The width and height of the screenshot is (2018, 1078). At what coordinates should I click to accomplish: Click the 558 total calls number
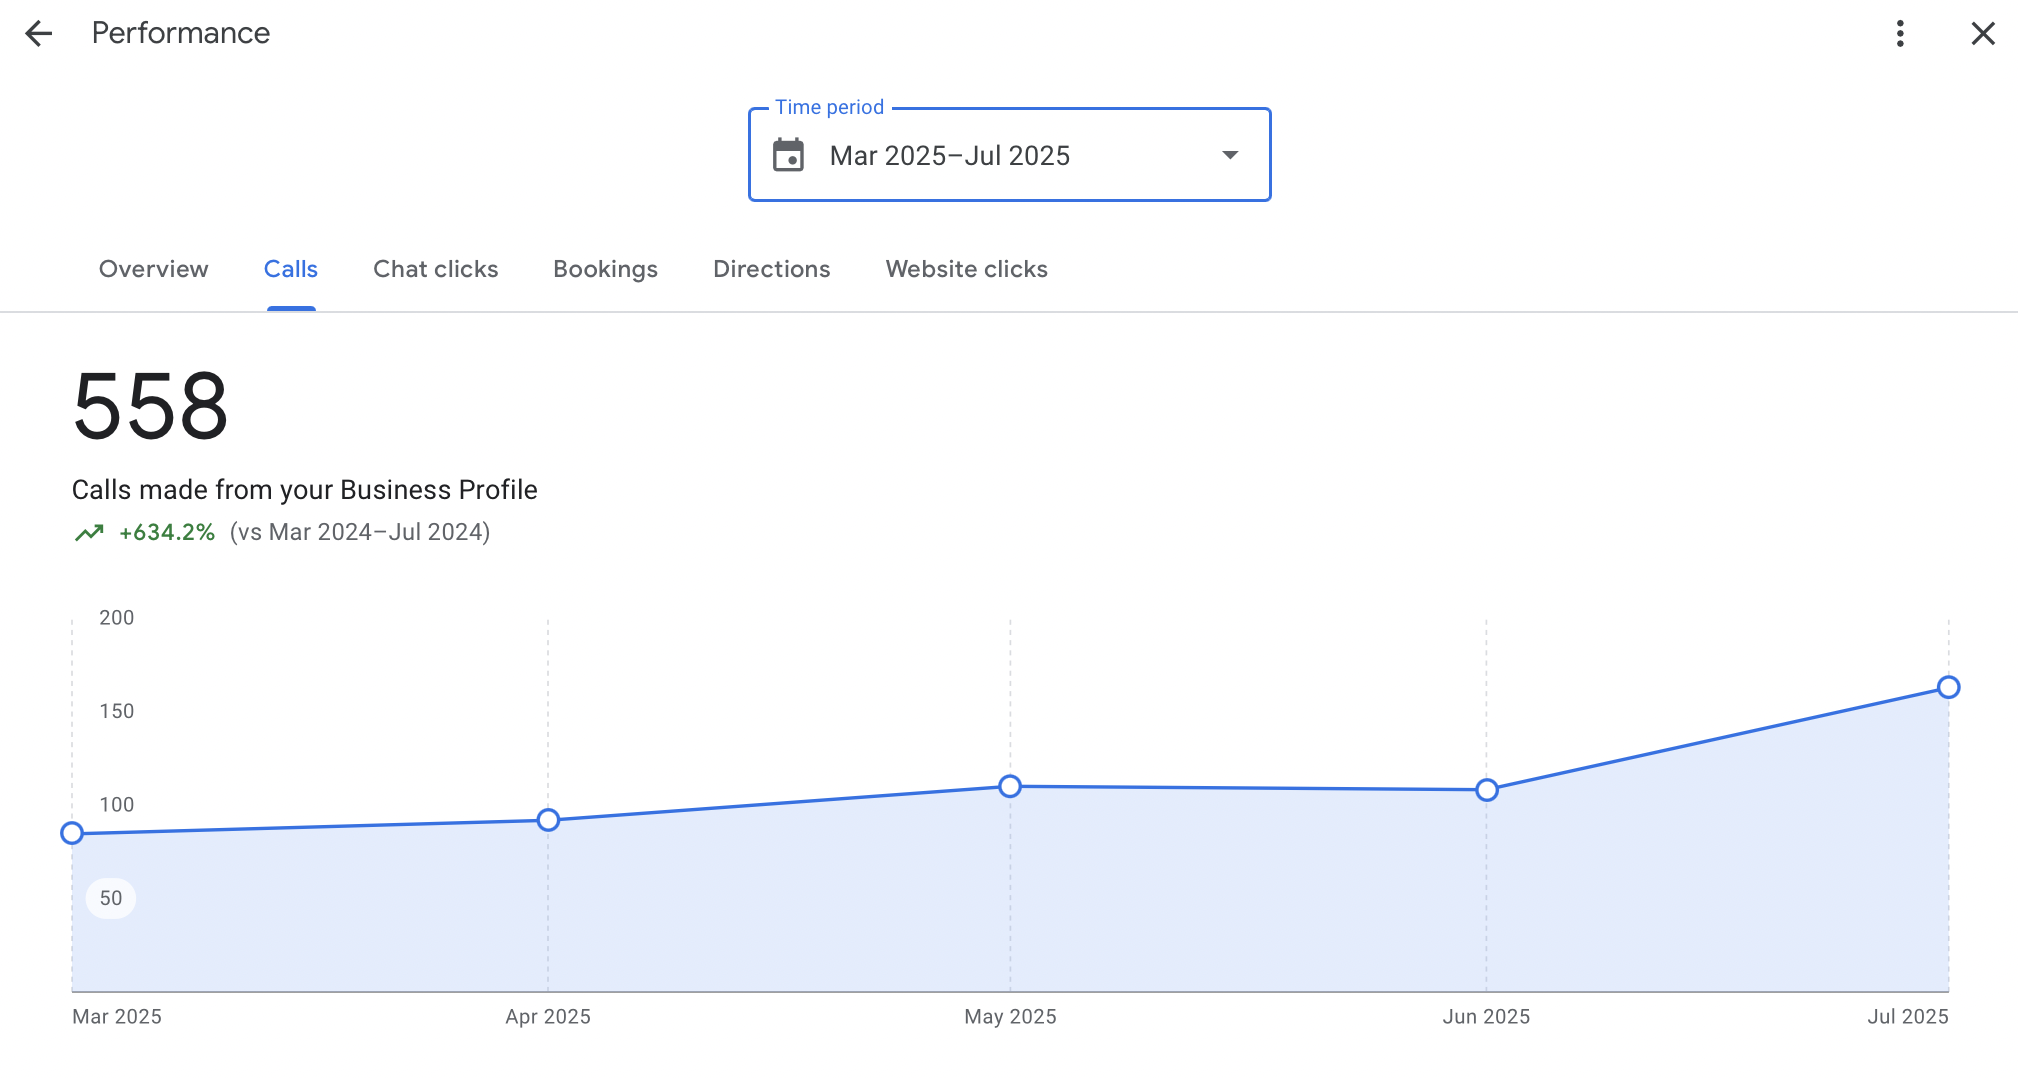[x=150, y=406]
